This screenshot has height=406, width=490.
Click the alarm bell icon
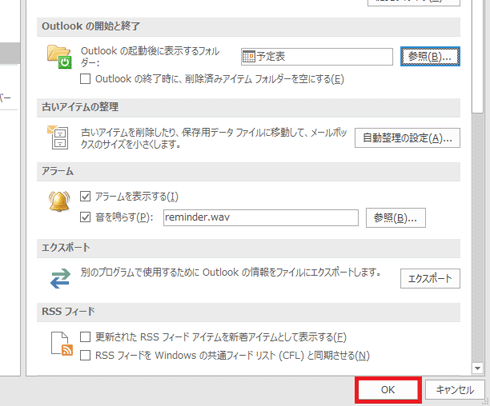coord(59,201)
